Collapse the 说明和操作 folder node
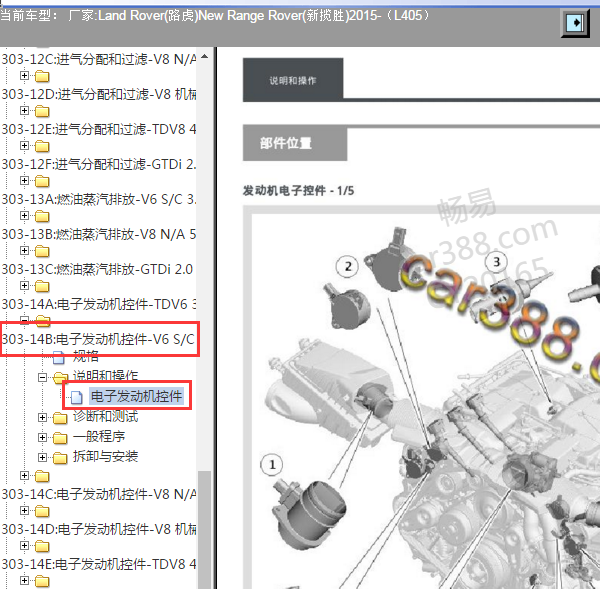 (x=42, y=377)
